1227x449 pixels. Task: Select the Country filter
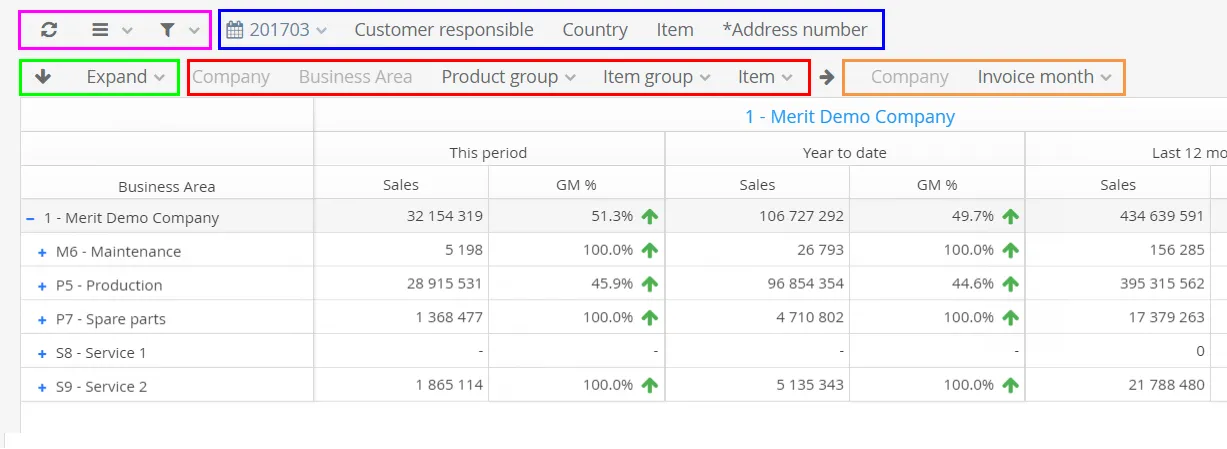tap(595, 30)
